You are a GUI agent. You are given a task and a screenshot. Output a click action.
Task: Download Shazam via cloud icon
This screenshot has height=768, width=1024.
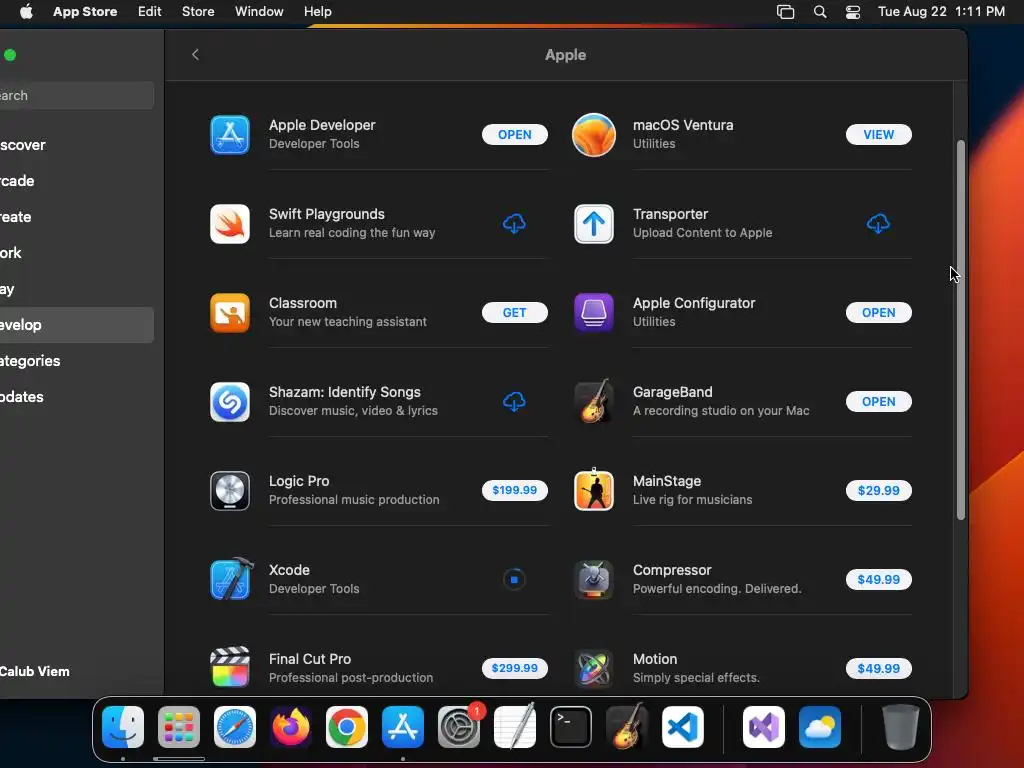pos(515,402)
